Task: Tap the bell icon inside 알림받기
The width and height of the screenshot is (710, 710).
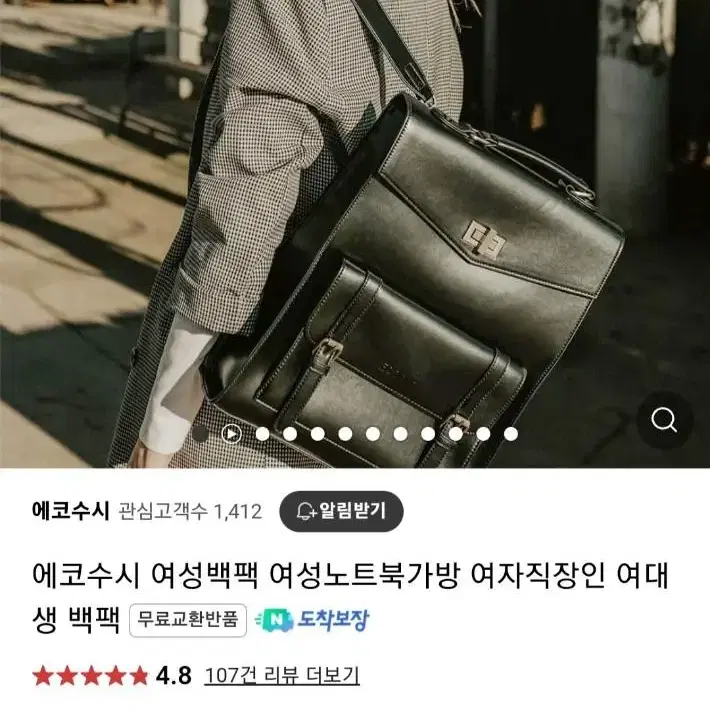Action: click(307, 512)
